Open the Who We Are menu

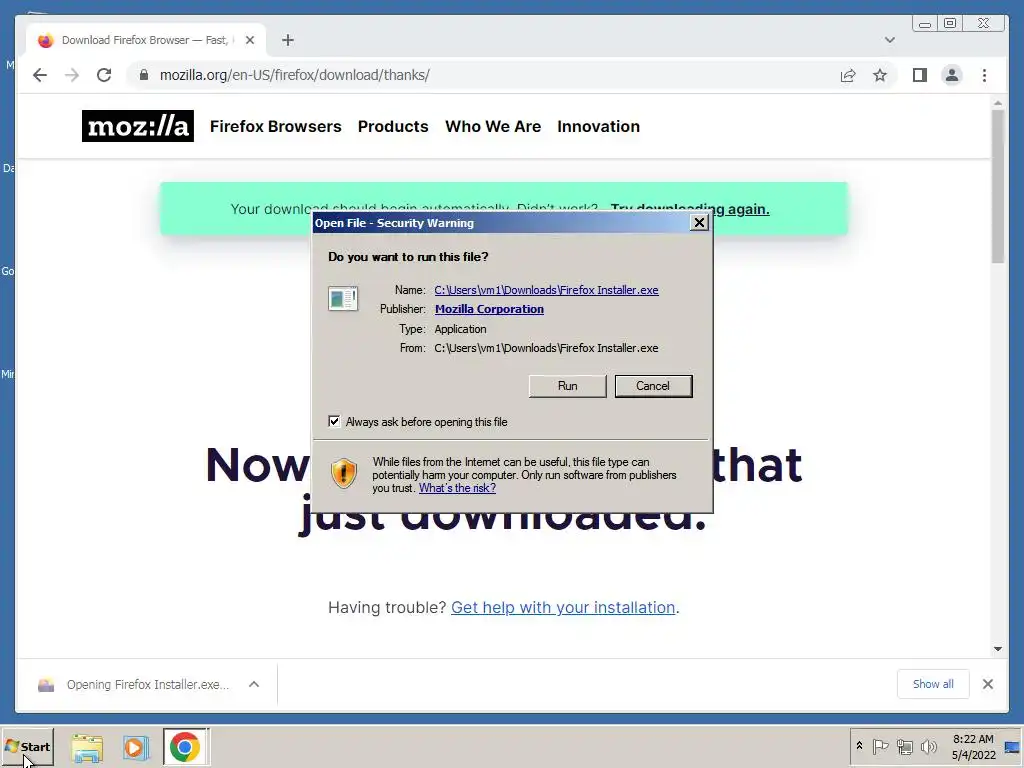tap(493, 126)
